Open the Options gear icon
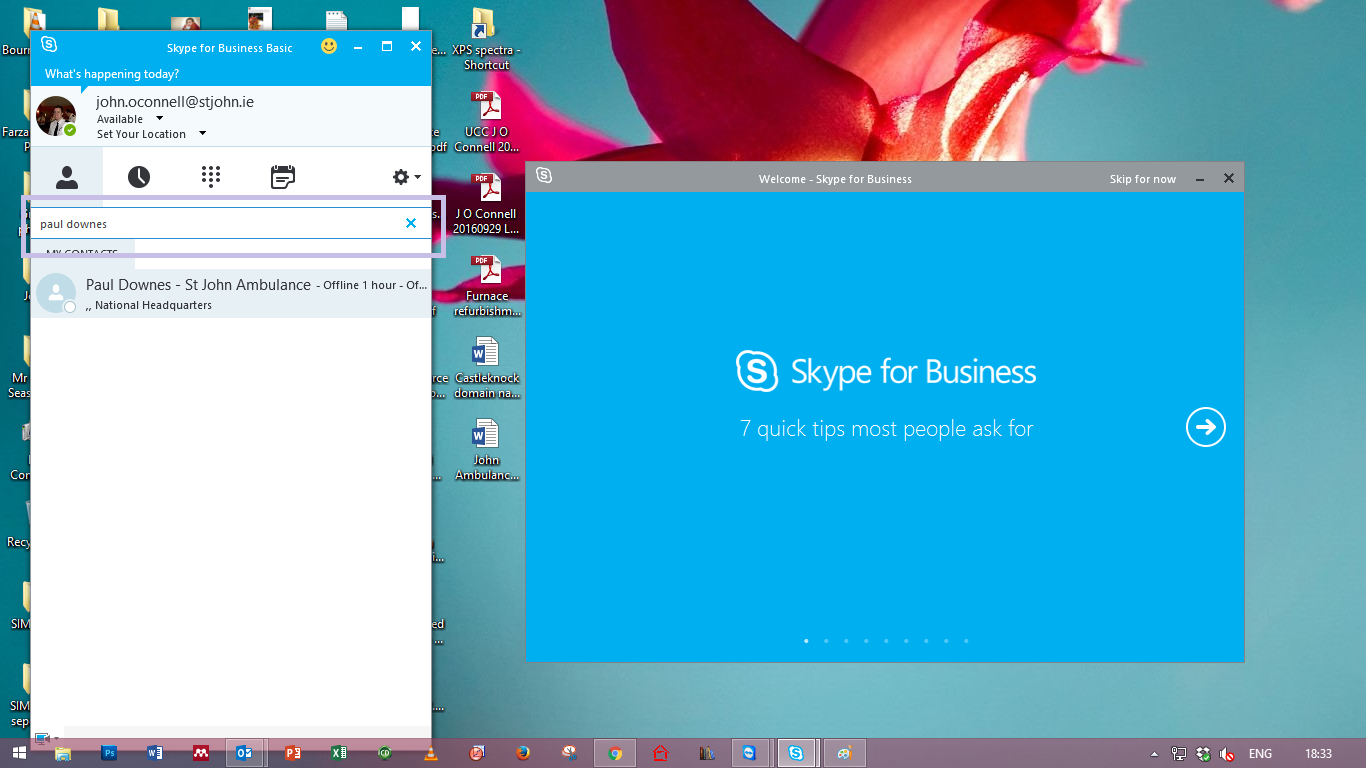The image size is (1366, 768). (x=400, y=177)
